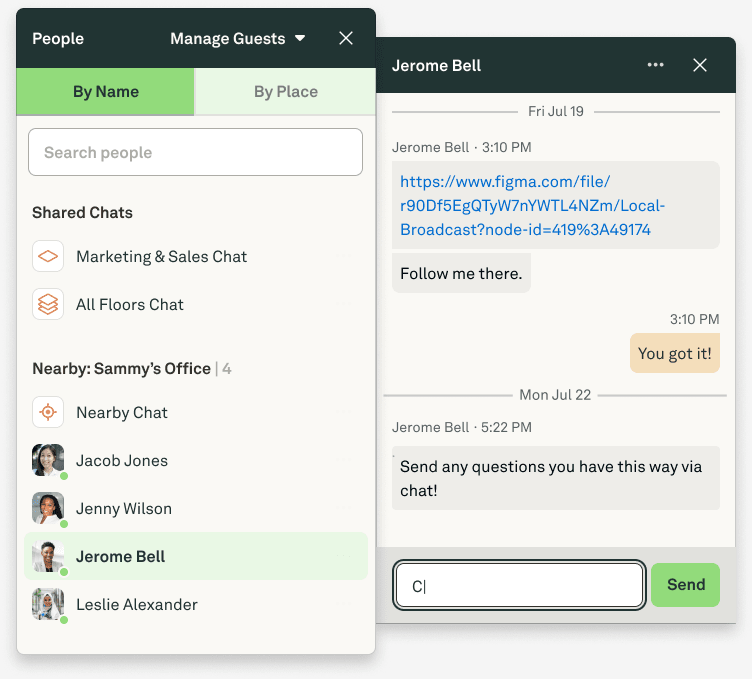Screen dimensions: 752x679
Task: Click the All Floors Chat layers icon
Action: [x=48, y=304]
